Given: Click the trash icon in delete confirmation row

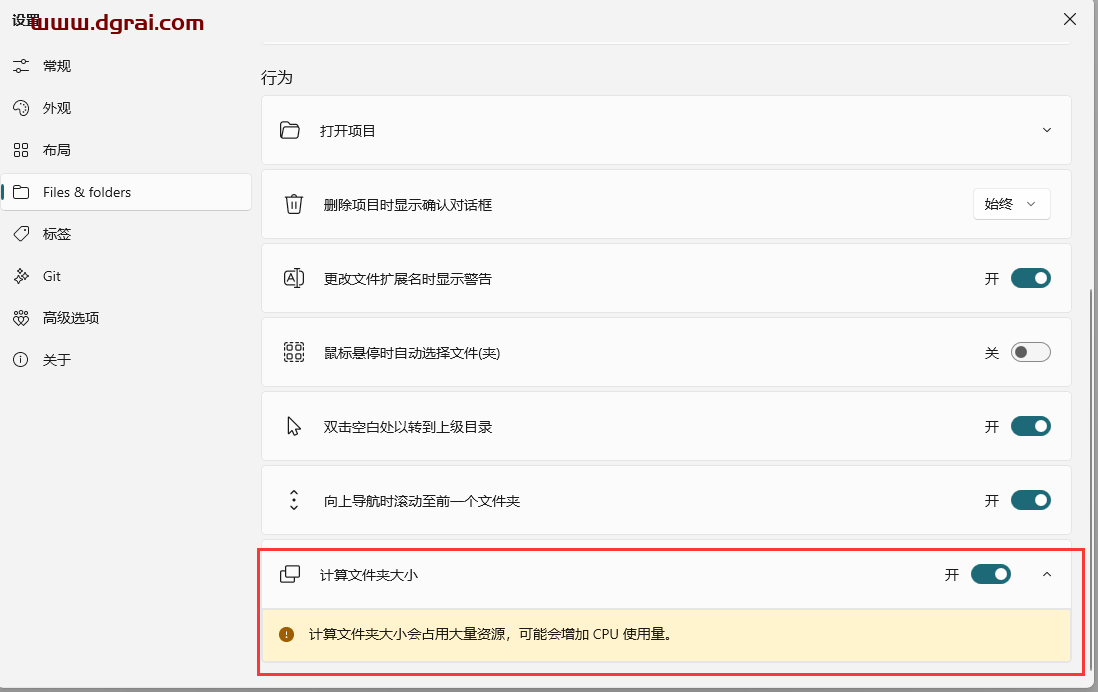Looking at the screenshot, I should [x=293, y=204].
